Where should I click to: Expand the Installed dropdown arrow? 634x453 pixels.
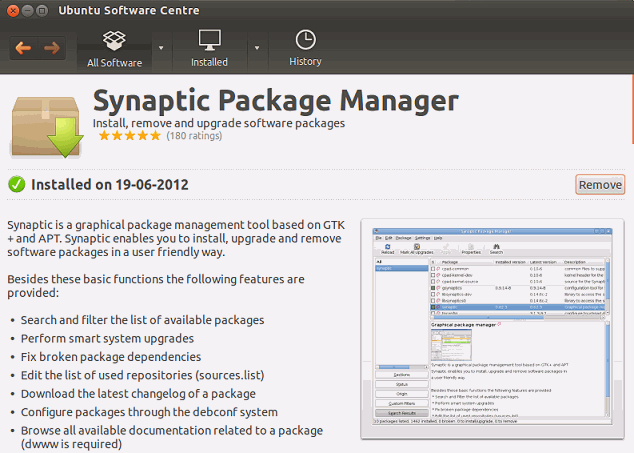(x=256, y=48)
